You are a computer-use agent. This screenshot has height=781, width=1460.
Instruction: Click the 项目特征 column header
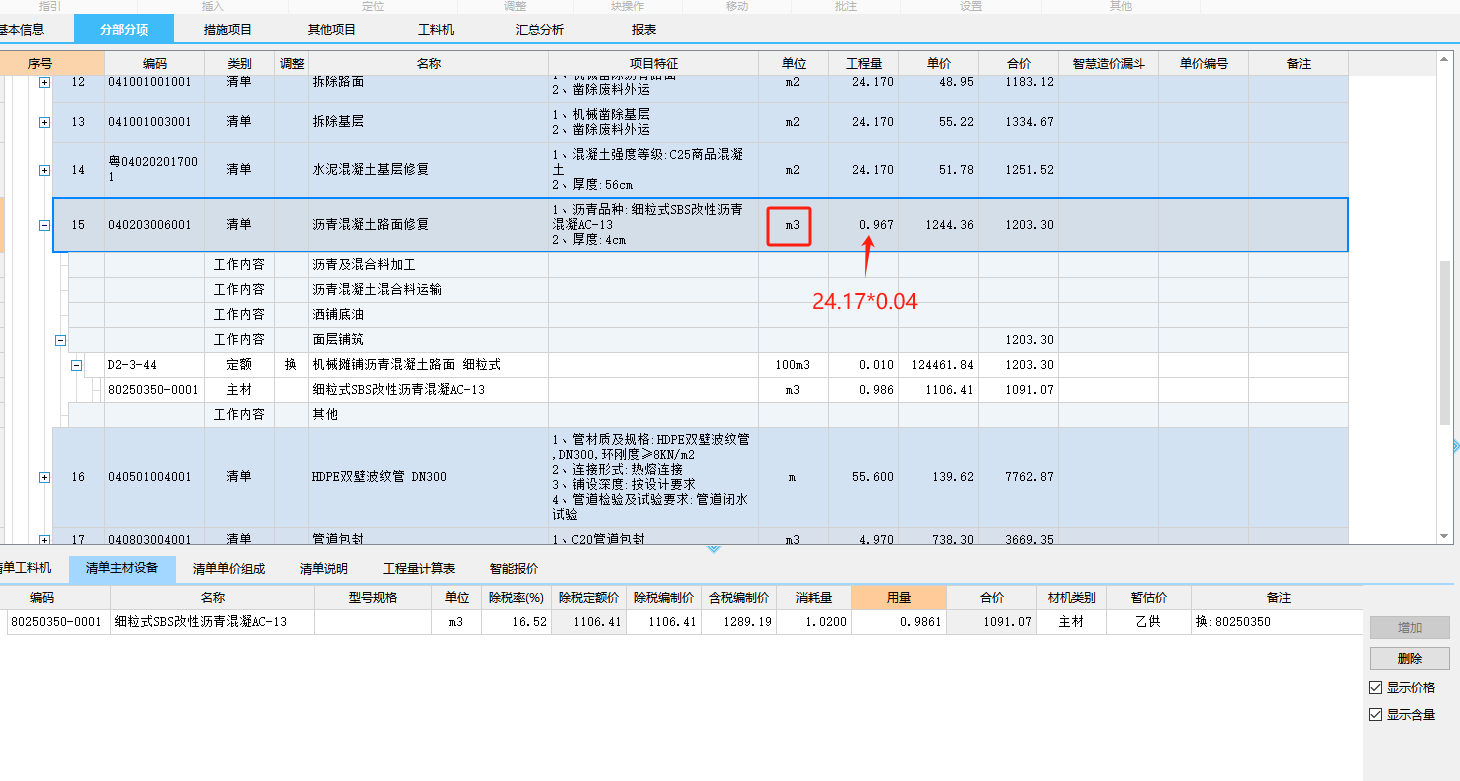(654, 64)
